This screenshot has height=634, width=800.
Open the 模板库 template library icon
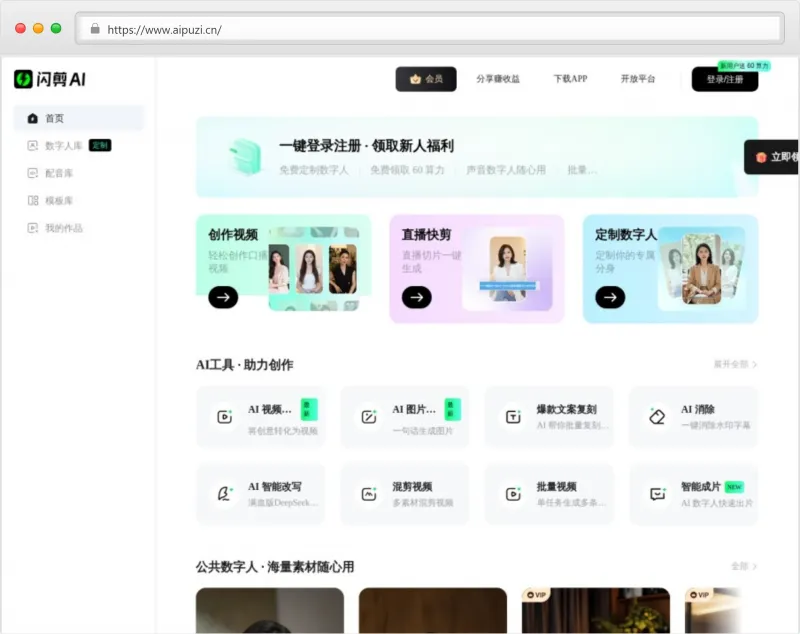pyautogui.click(x=32, y=200)
